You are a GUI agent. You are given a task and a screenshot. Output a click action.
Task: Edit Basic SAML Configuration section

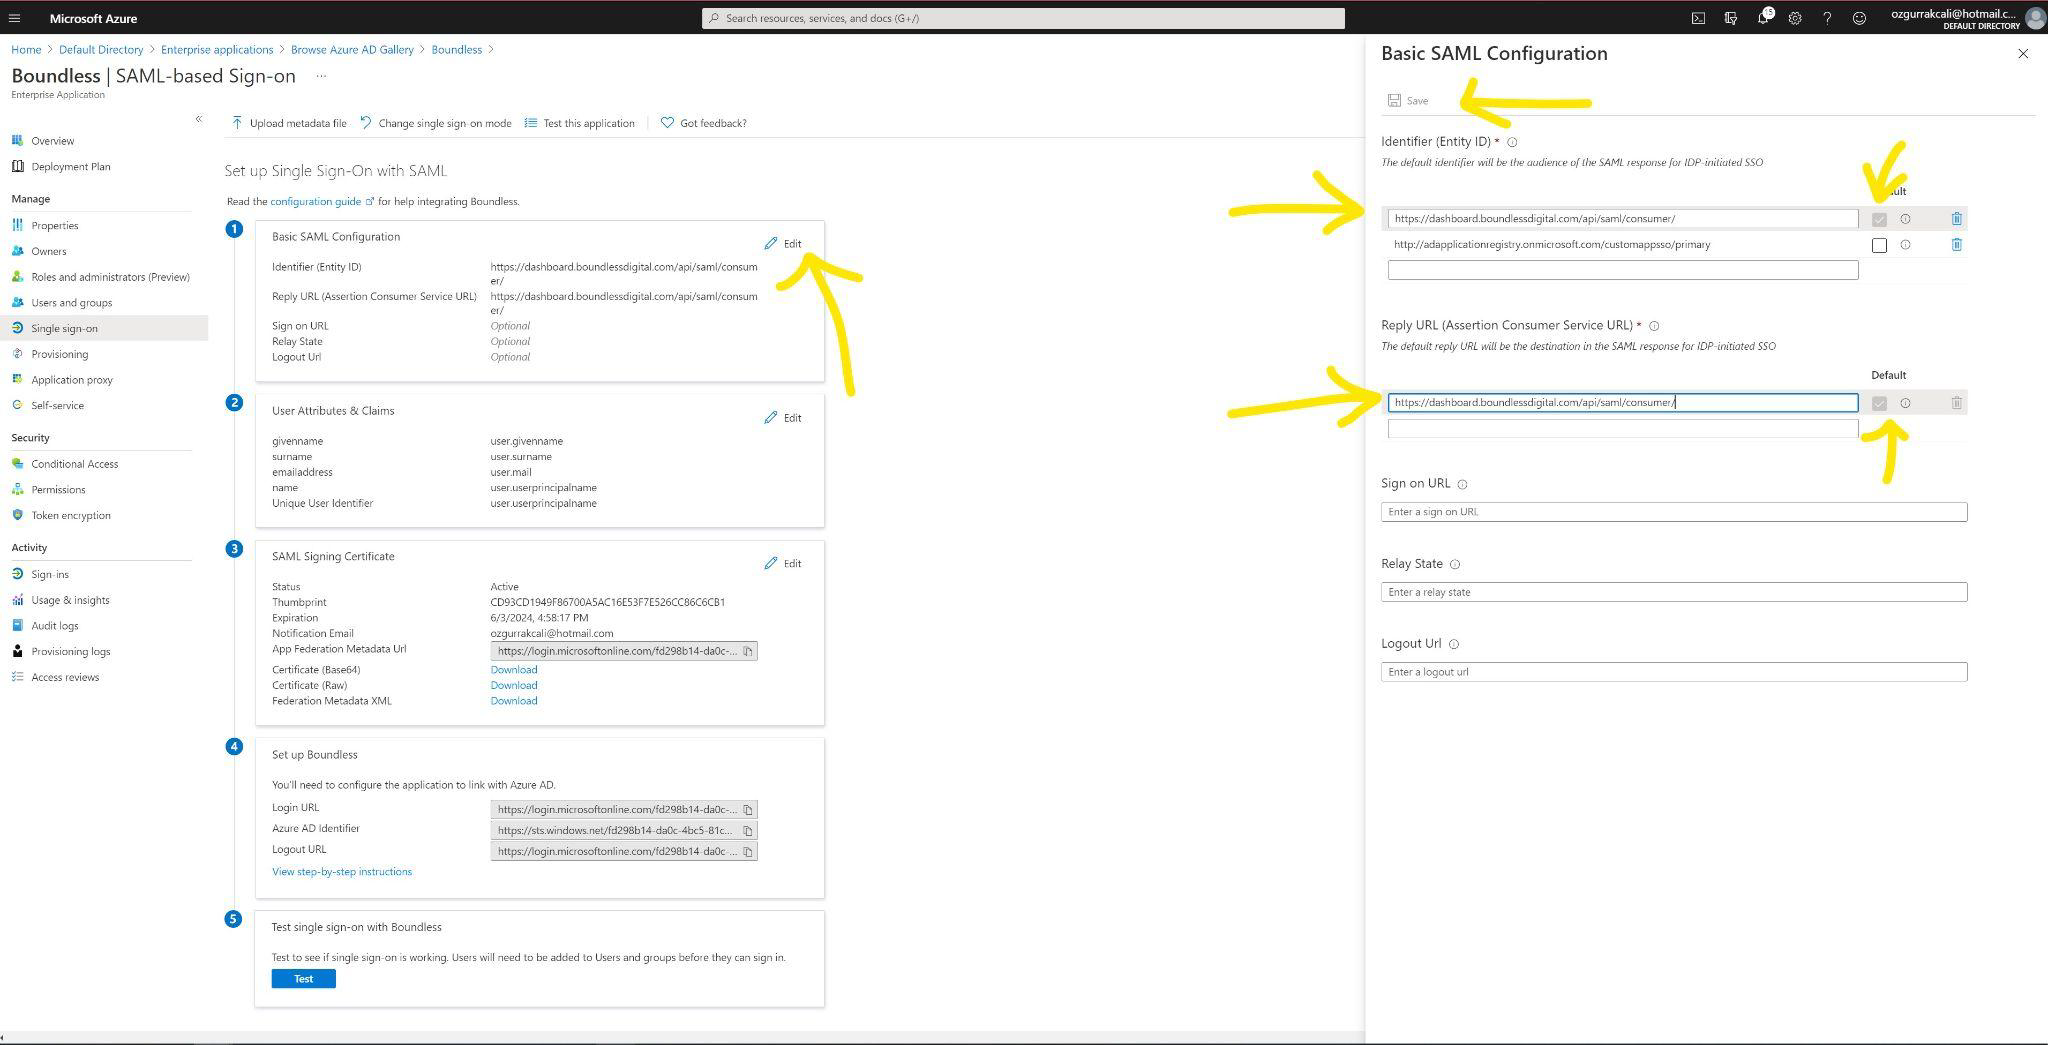click(x=783, y=243)
